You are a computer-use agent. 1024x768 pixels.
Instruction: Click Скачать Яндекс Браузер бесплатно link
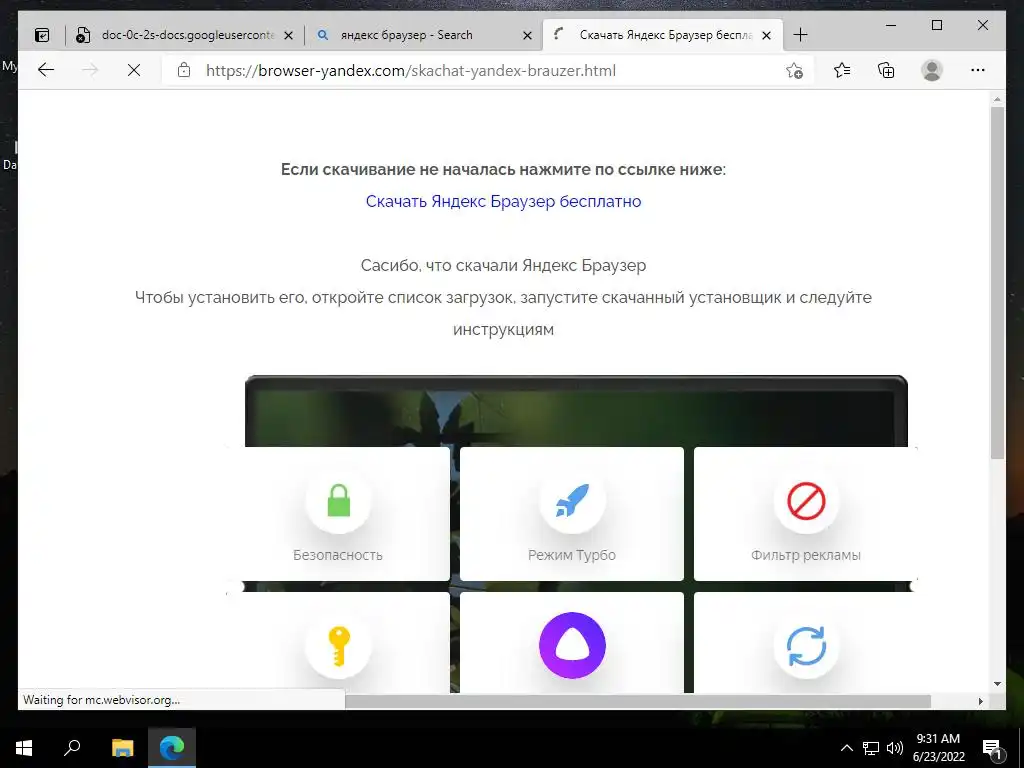(504, 201)
